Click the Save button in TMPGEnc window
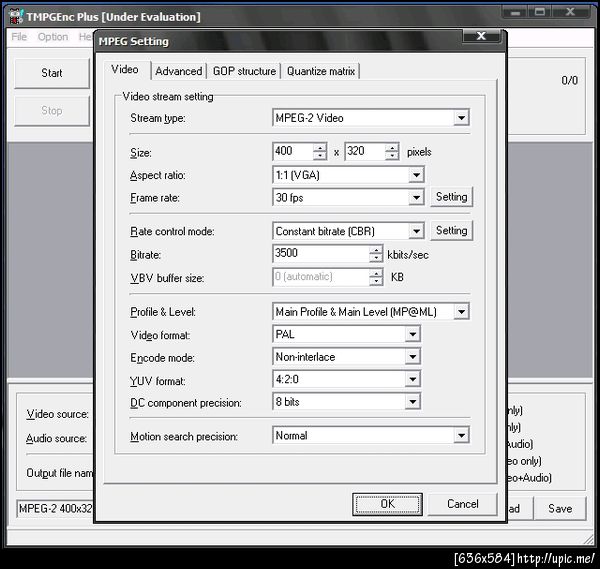The height and width of the screenshot is (569, 600). [560, 509]
